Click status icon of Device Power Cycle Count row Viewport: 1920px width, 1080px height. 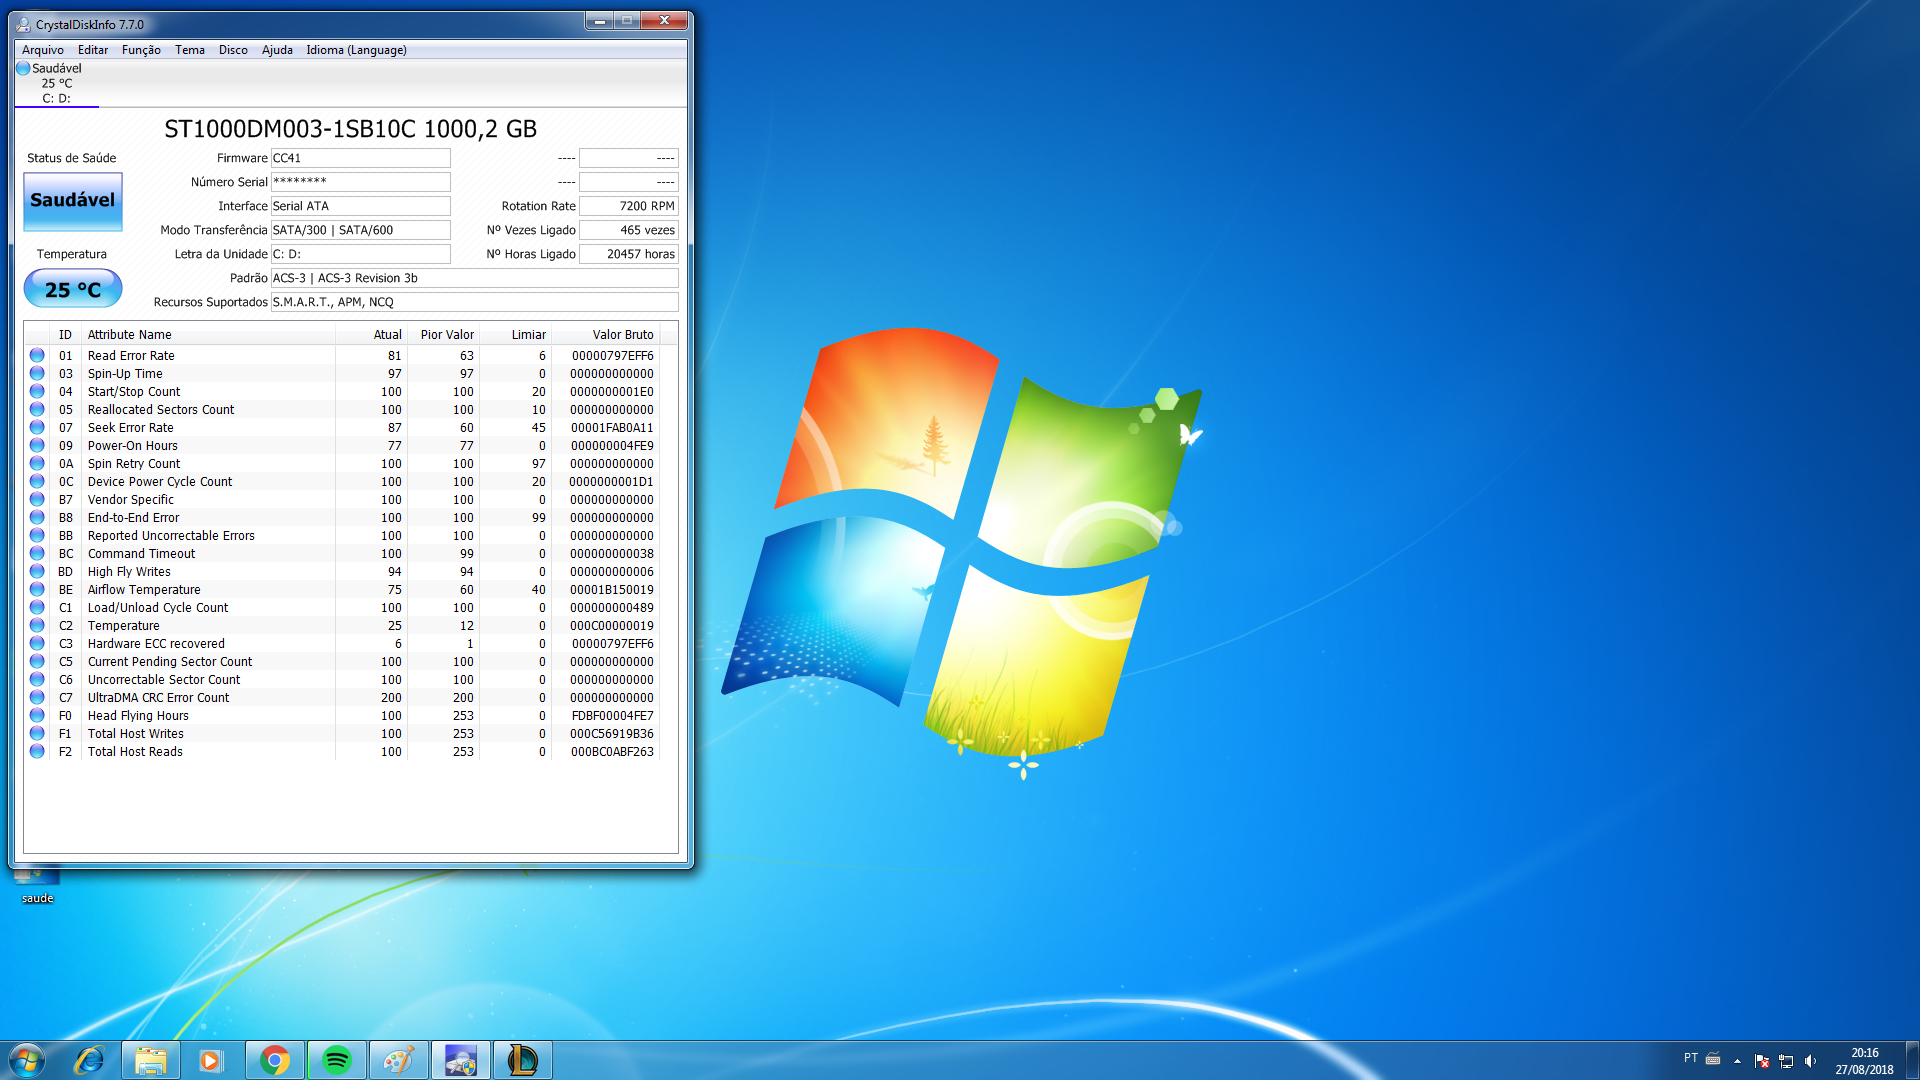(37, 481)
